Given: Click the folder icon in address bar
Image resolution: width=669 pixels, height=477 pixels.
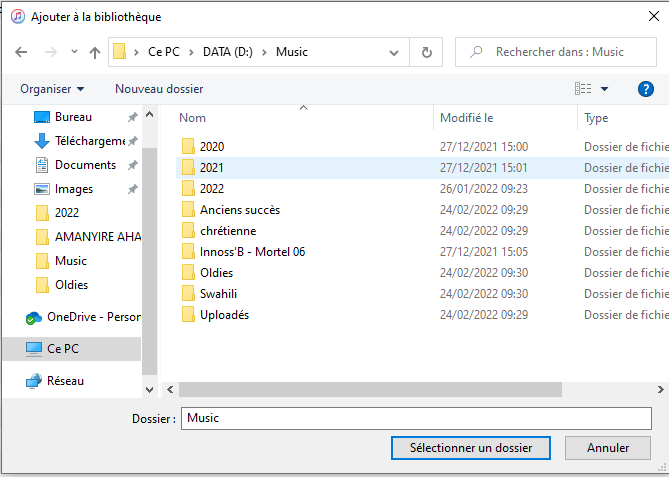Looking at the screenshot, I should (x=119, y=52).
